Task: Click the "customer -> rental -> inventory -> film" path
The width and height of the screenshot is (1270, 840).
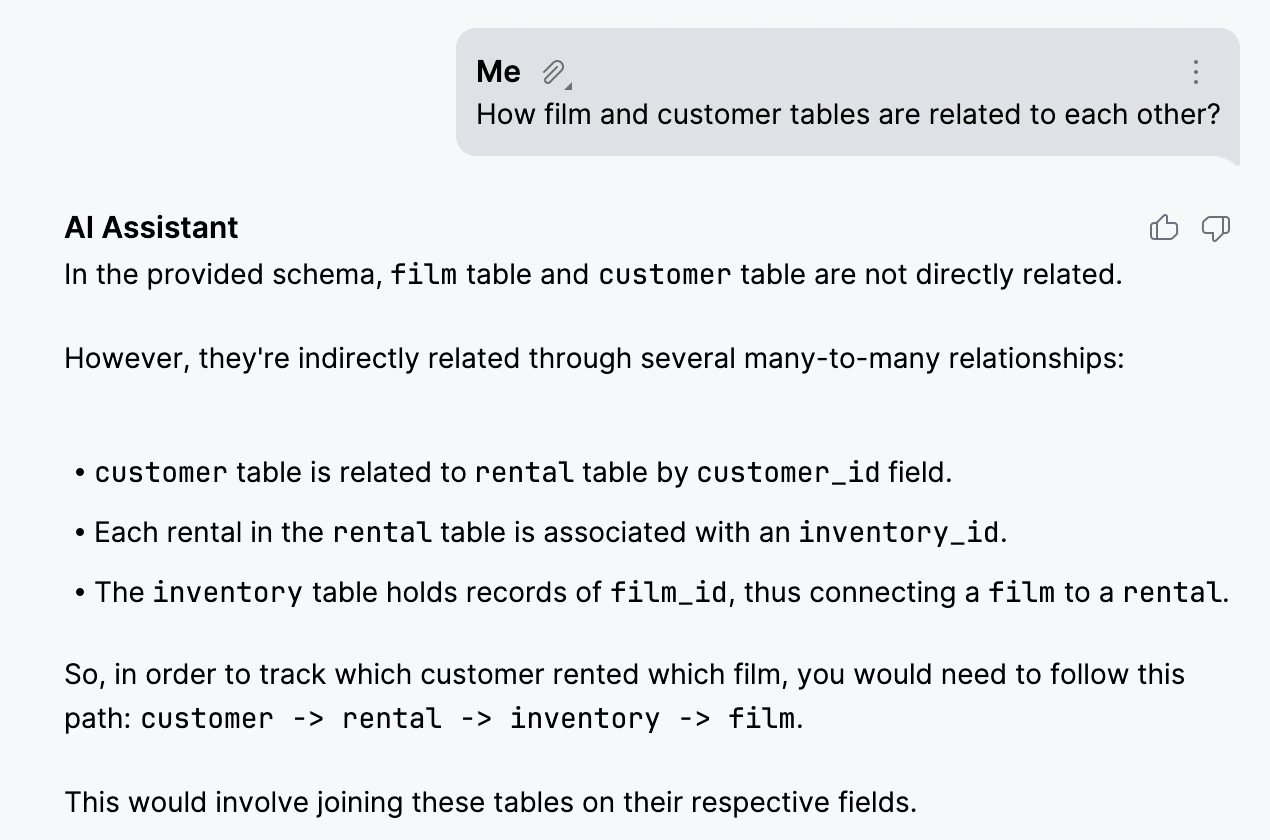Action: click(x=468, y=719)
